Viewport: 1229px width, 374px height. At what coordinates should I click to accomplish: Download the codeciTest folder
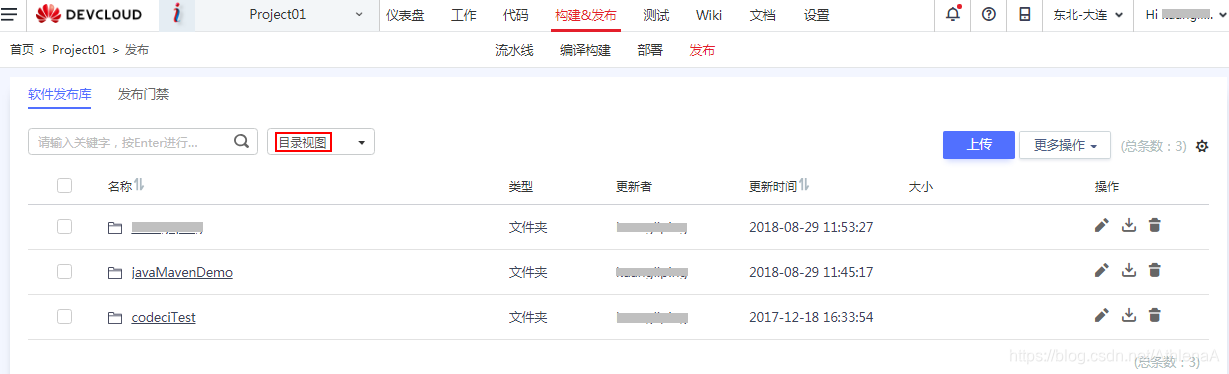[1129, 315]
